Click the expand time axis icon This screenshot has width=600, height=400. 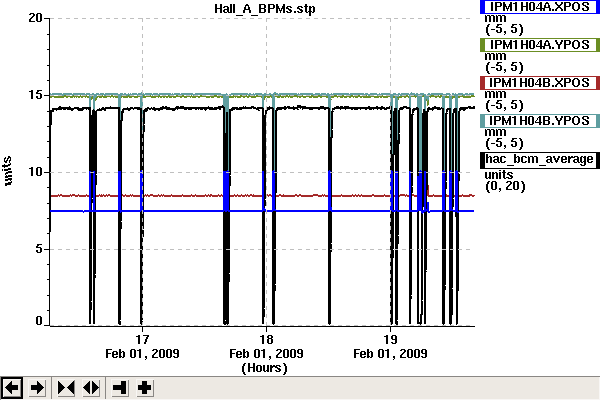pos(91,388)
